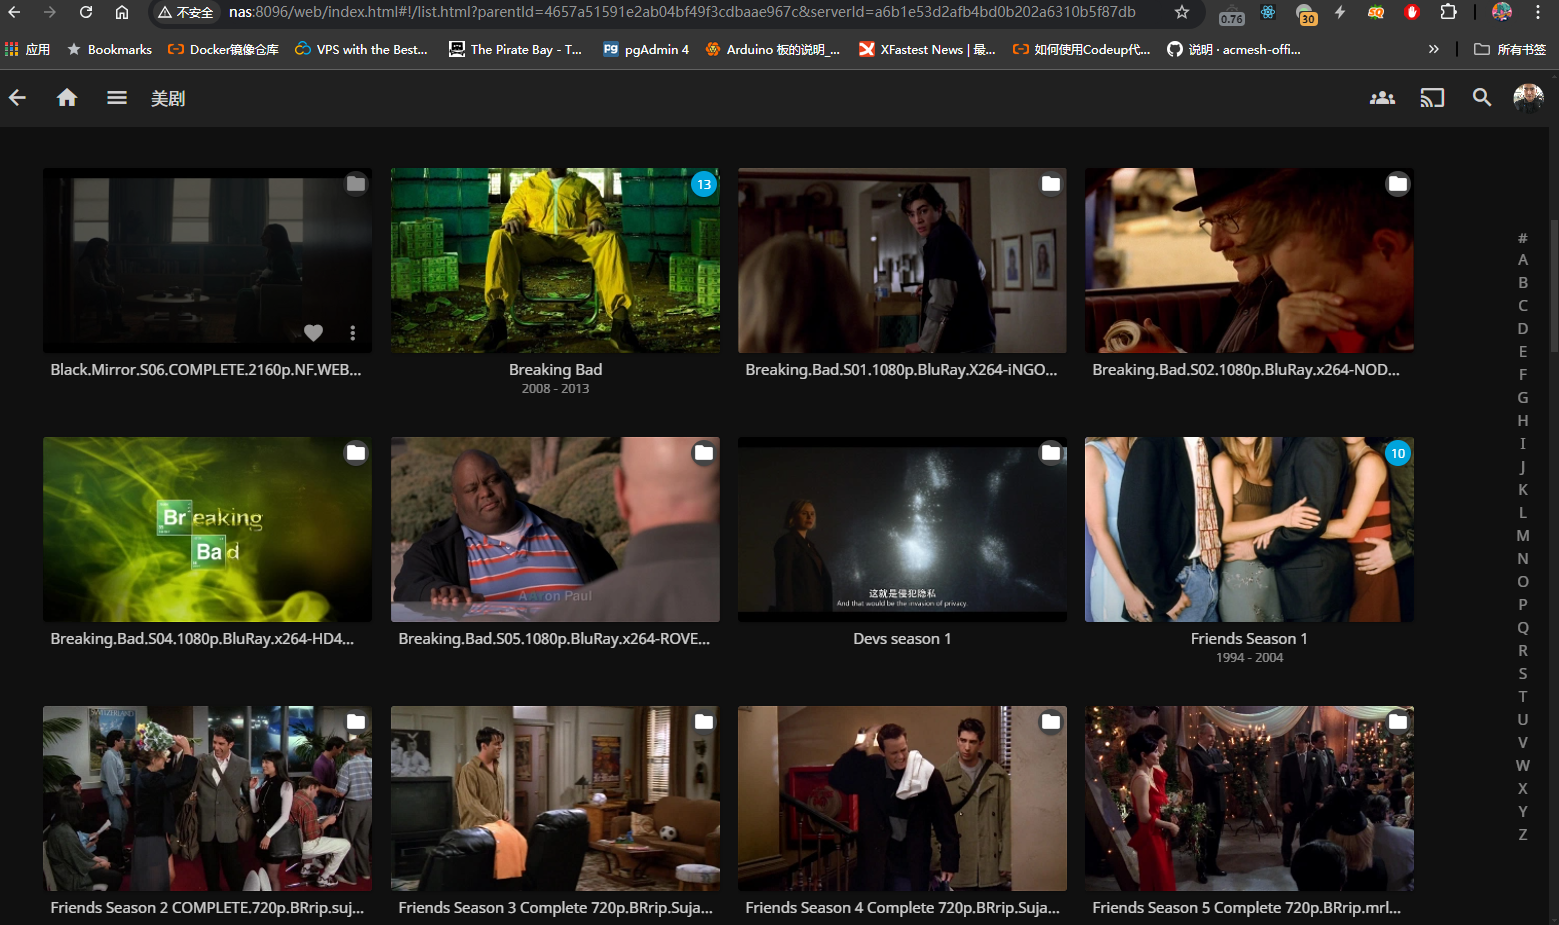Screen dimensions: 1559x925
Task: Click folder badge on Friends Season 3 card
Action: (x=704, y=721)
